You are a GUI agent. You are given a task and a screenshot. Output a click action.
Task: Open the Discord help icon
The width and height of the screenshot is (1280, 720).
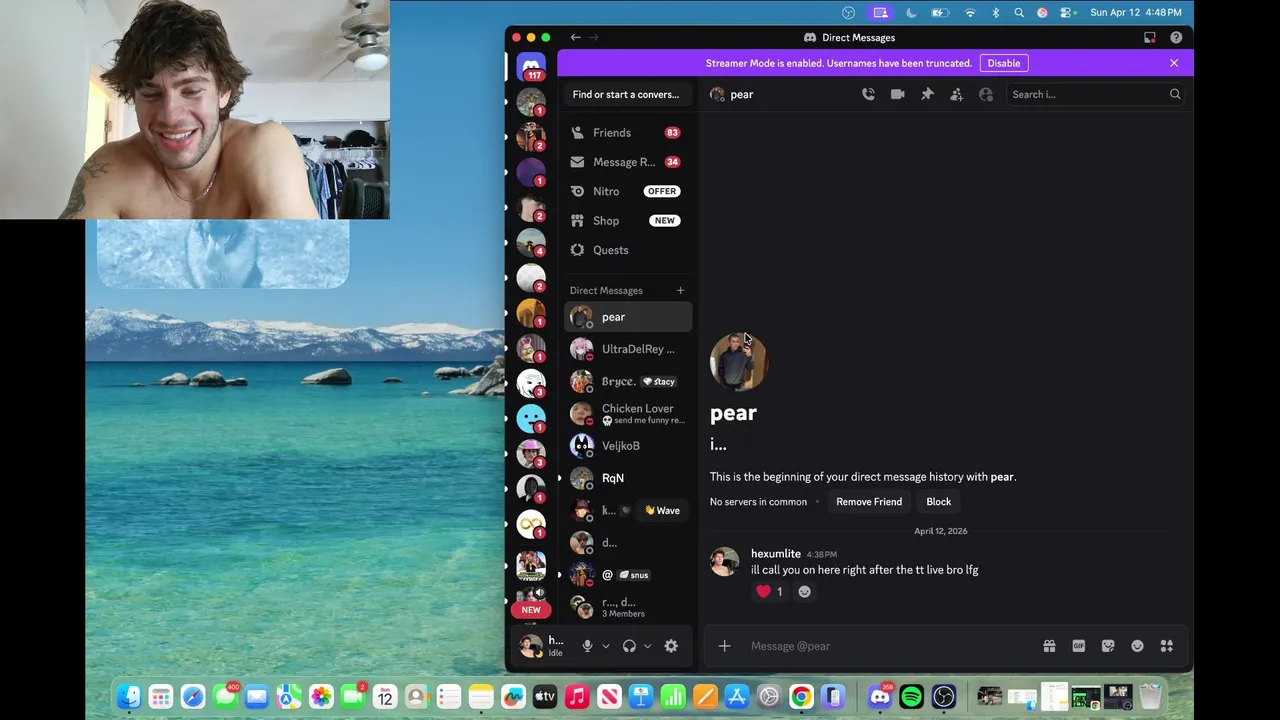click(1176, 37)
